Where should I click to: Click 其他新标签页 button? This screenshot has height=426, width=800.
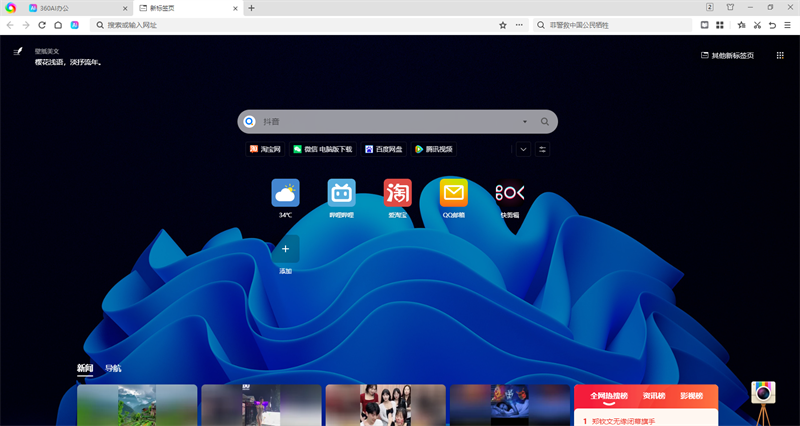pyautogui.click(x=727, y=56)
